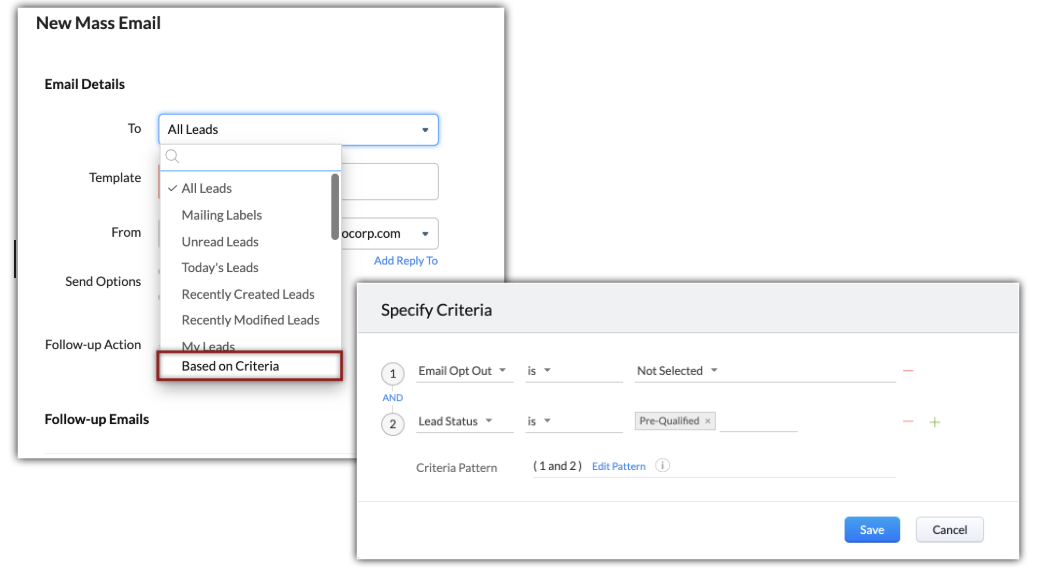Open the To recipient dropdown
This screenshot has height=578, width=1050.
[x=298, y=130]
